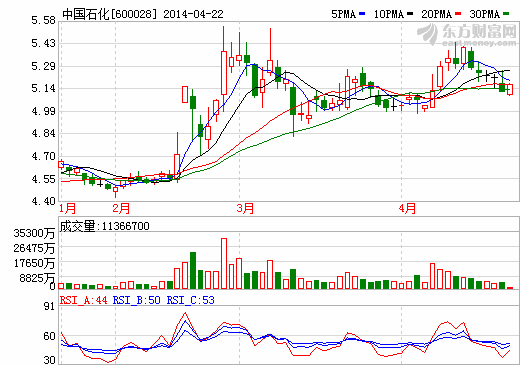Screen dimensions: 520x365
Task: Click the 成交量:11366700 volume label
Action: click(x=105, y=226)
